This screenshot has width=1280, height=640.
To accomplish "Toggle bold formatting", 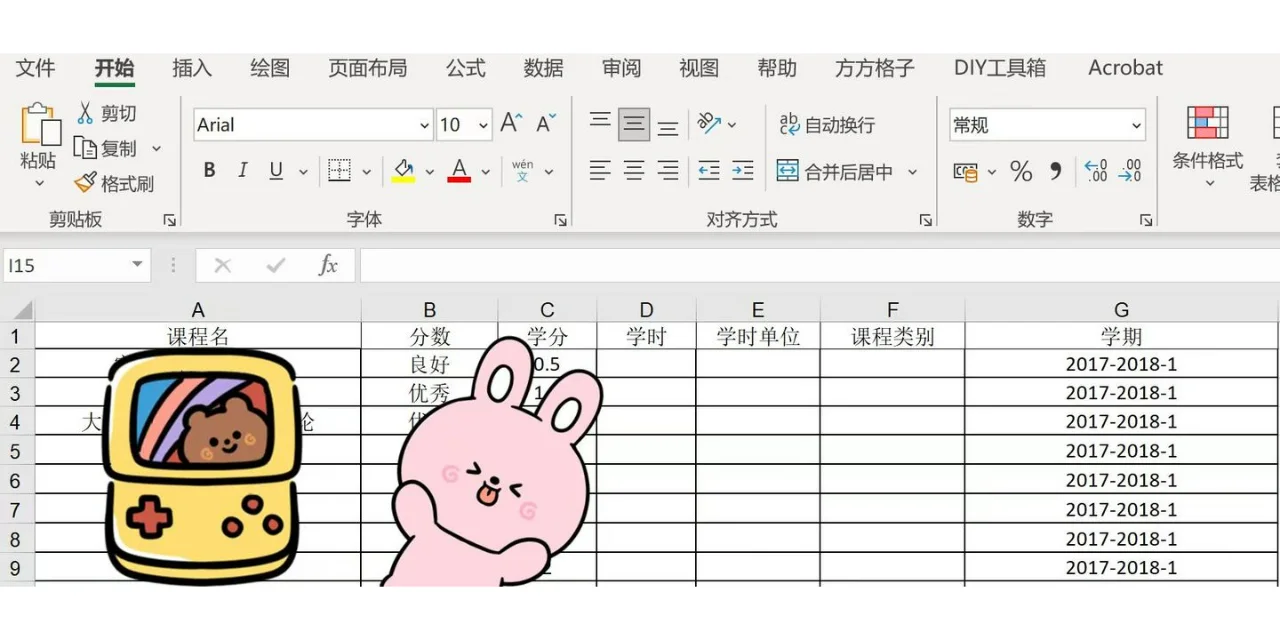I will pyautogui.click(x=210, y=171).
